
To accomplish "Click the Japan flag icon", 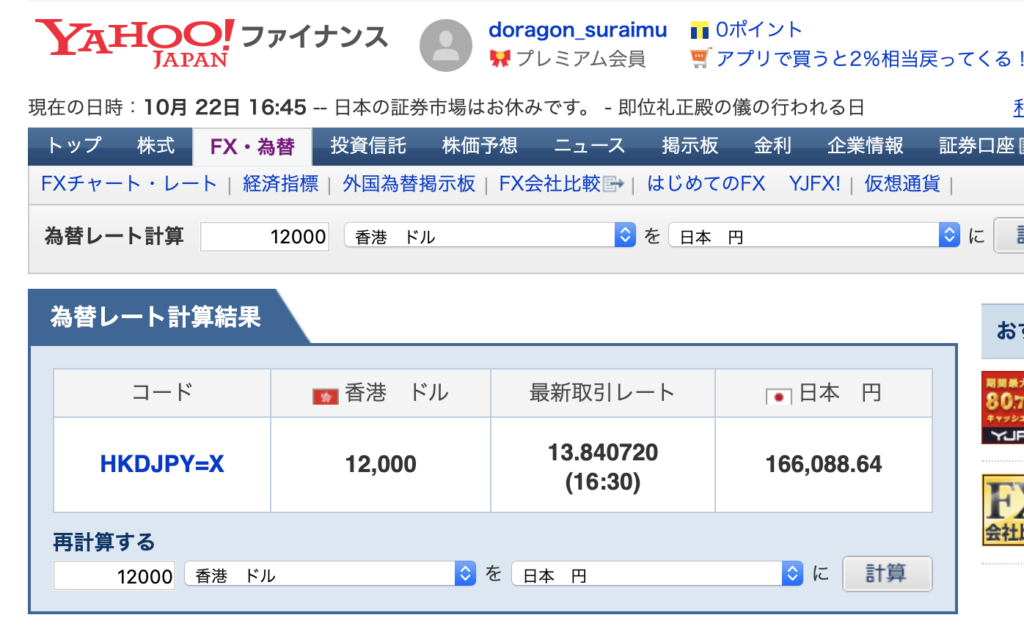I will tap(777, 396).
